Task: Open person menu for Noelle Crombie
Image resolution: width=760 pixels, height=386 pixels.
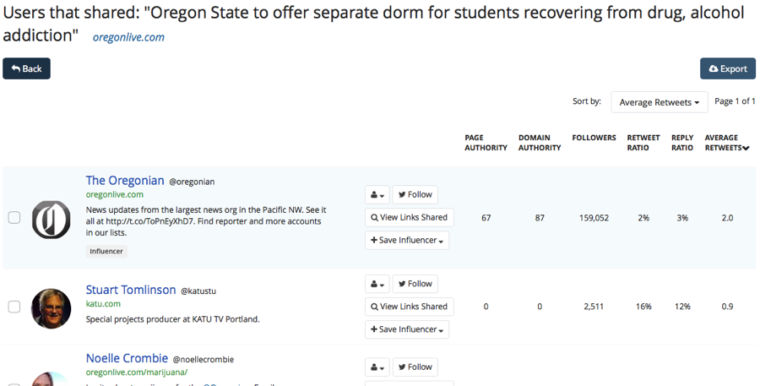Action: coord(377,367)
